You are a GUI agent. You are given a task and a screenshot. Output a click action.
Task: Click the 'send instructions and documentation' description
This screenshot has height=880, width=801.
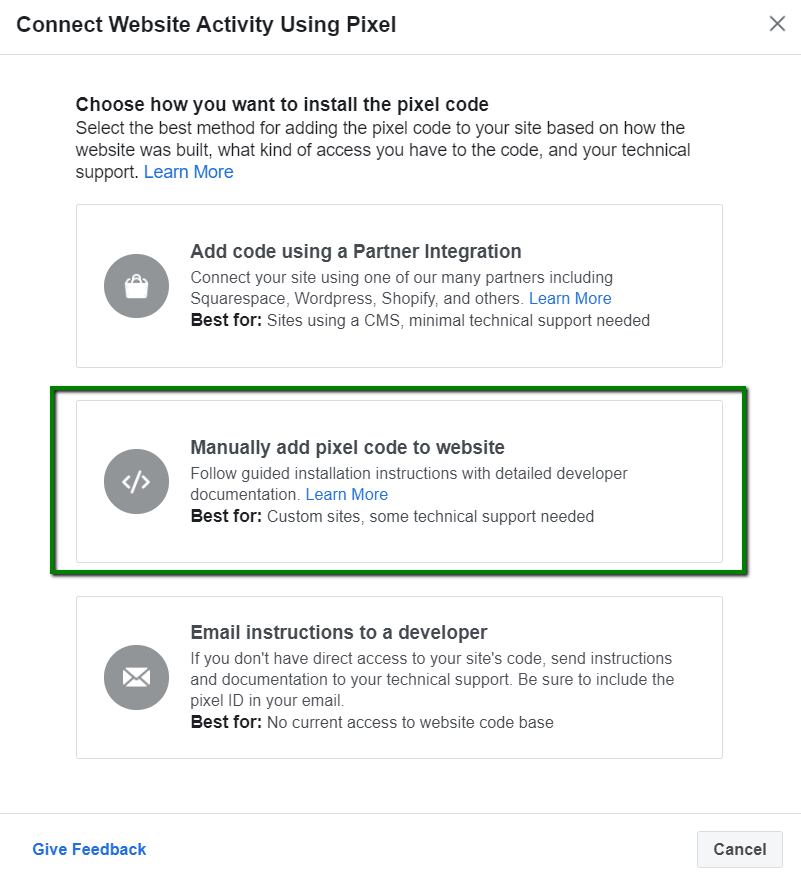[430, 669]
